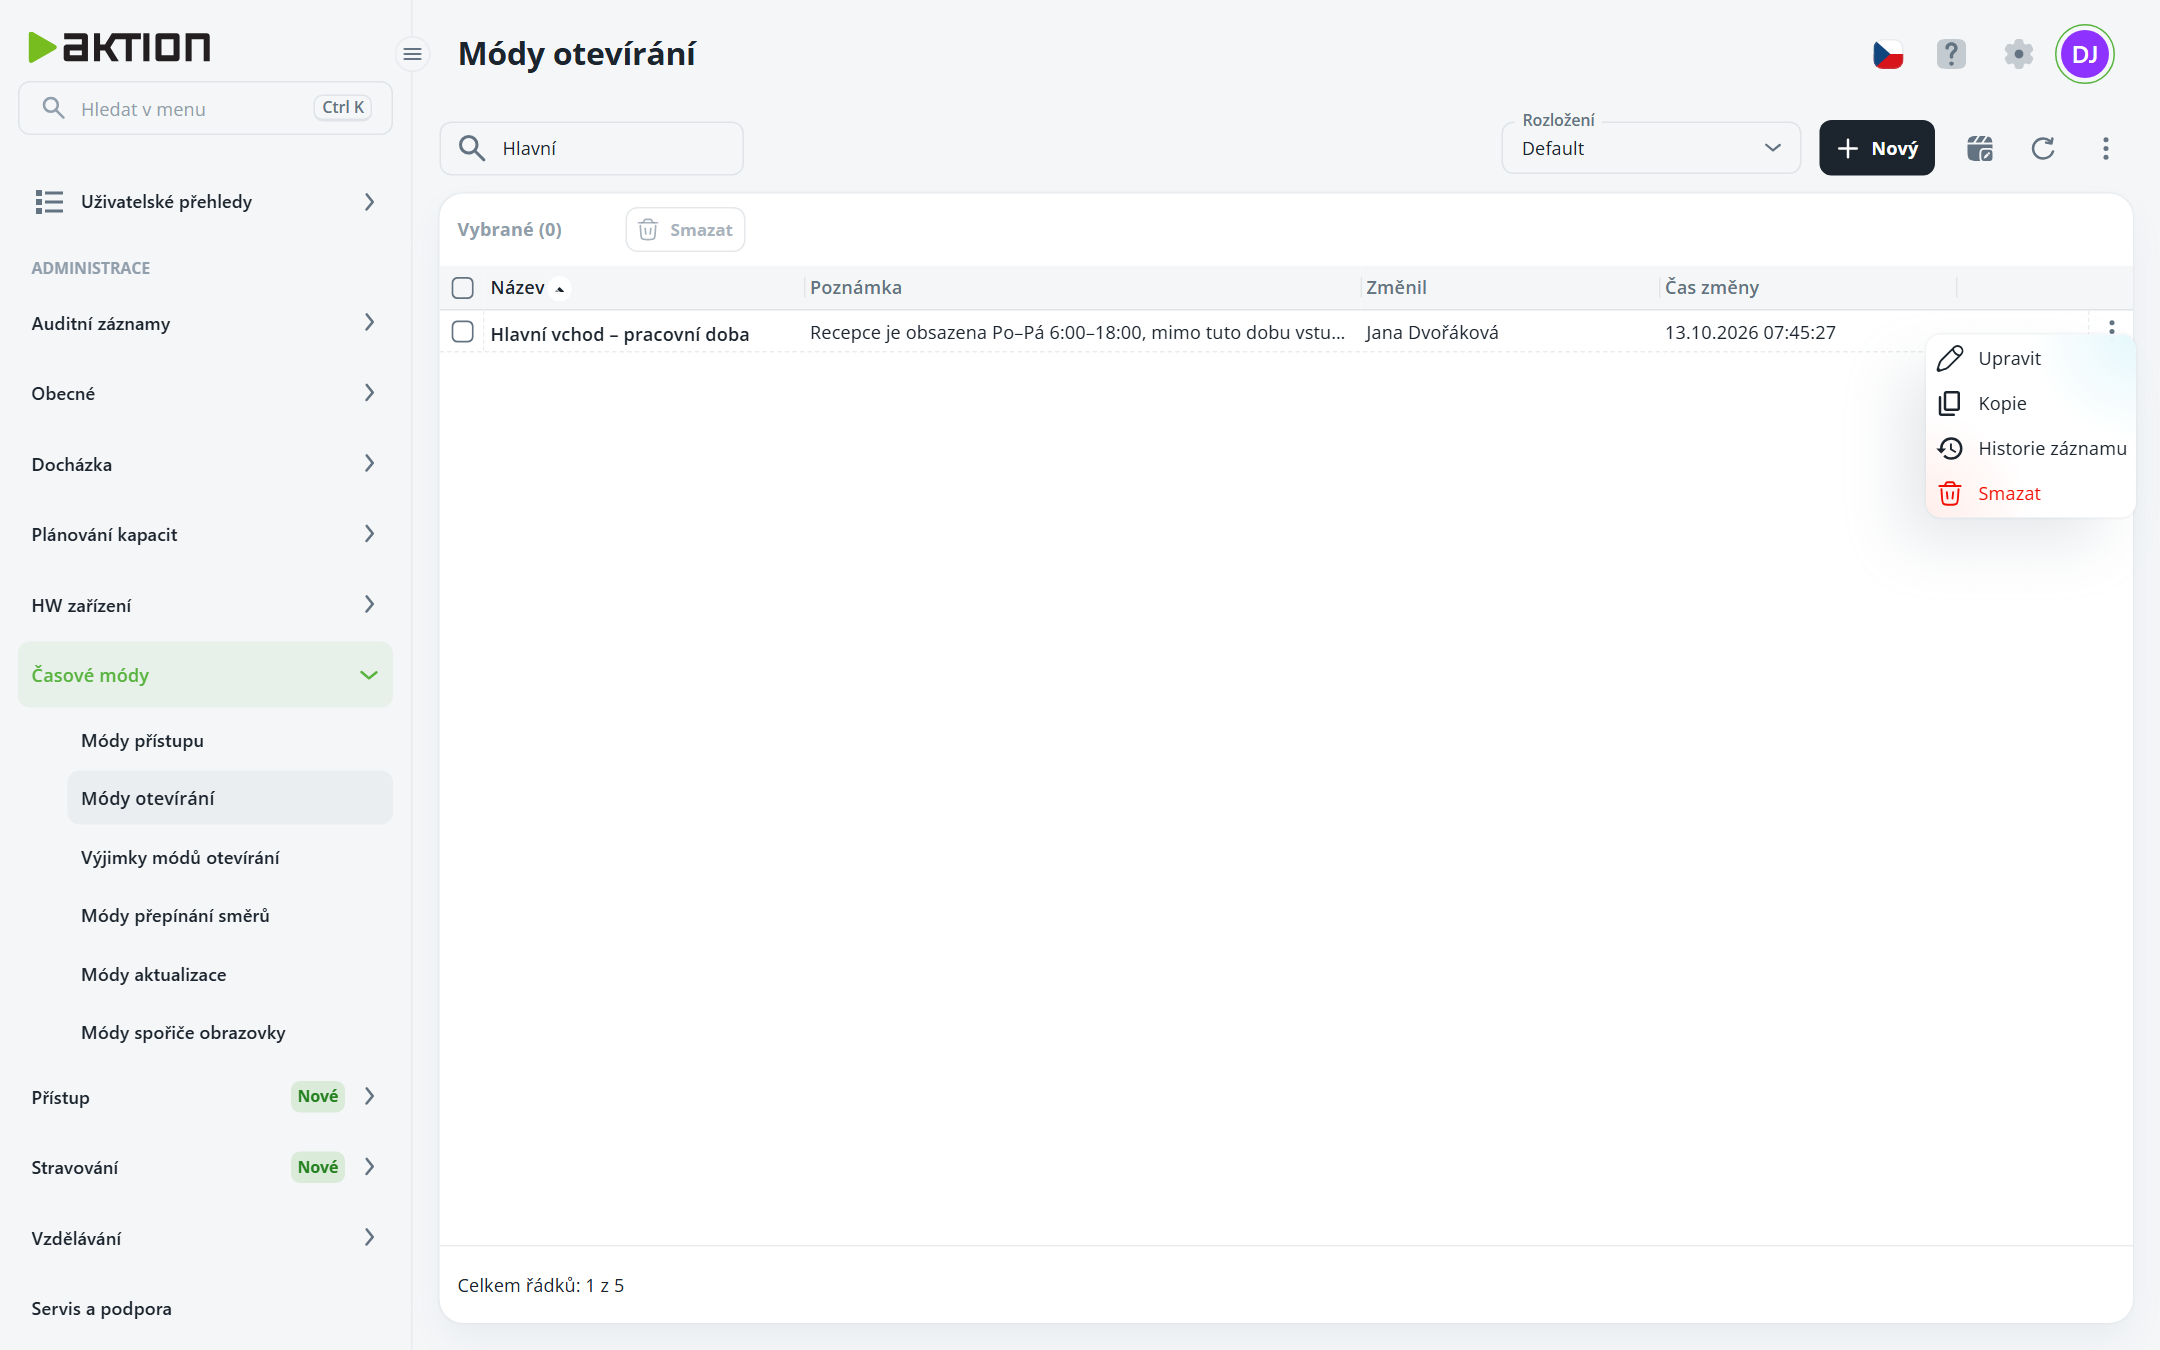Choose red Smazat from the context menu
This screenshot has height=1350, width=2160.
(x=2030, y=493)
